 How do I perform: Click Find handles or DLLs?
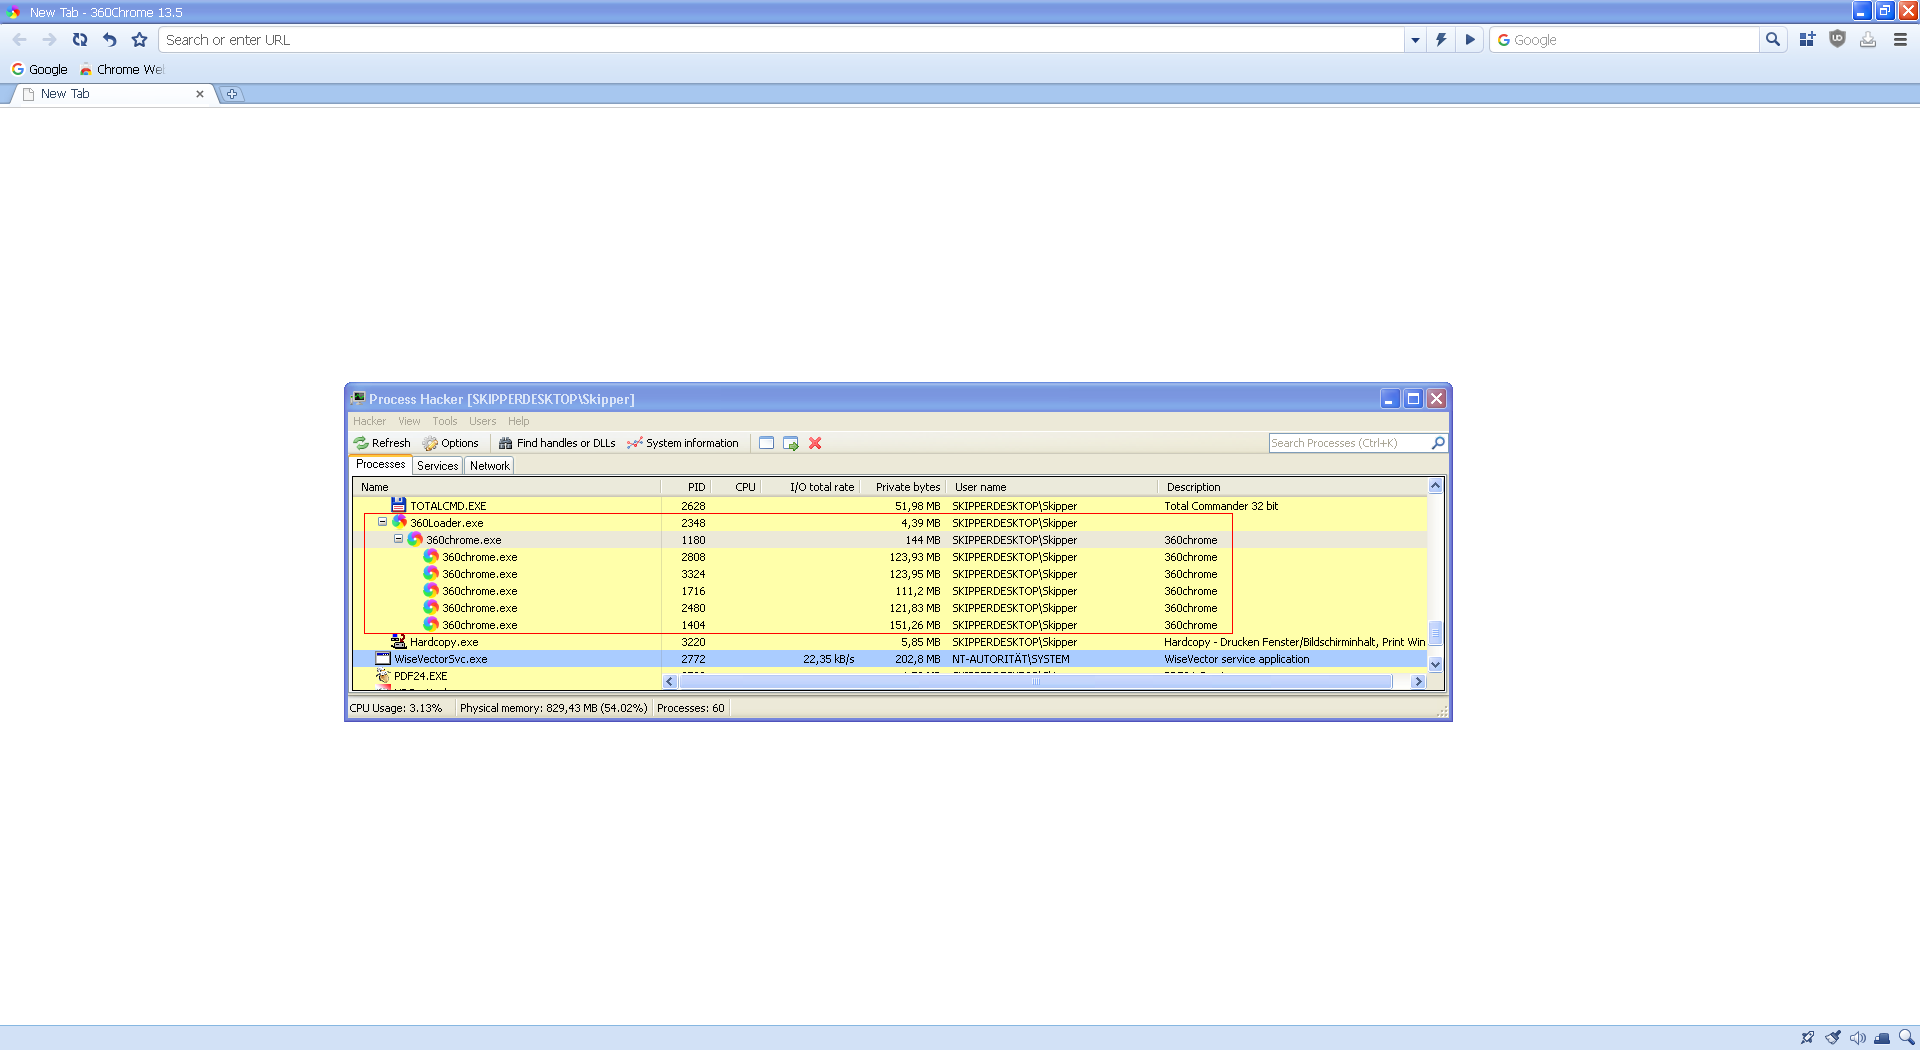557,443
